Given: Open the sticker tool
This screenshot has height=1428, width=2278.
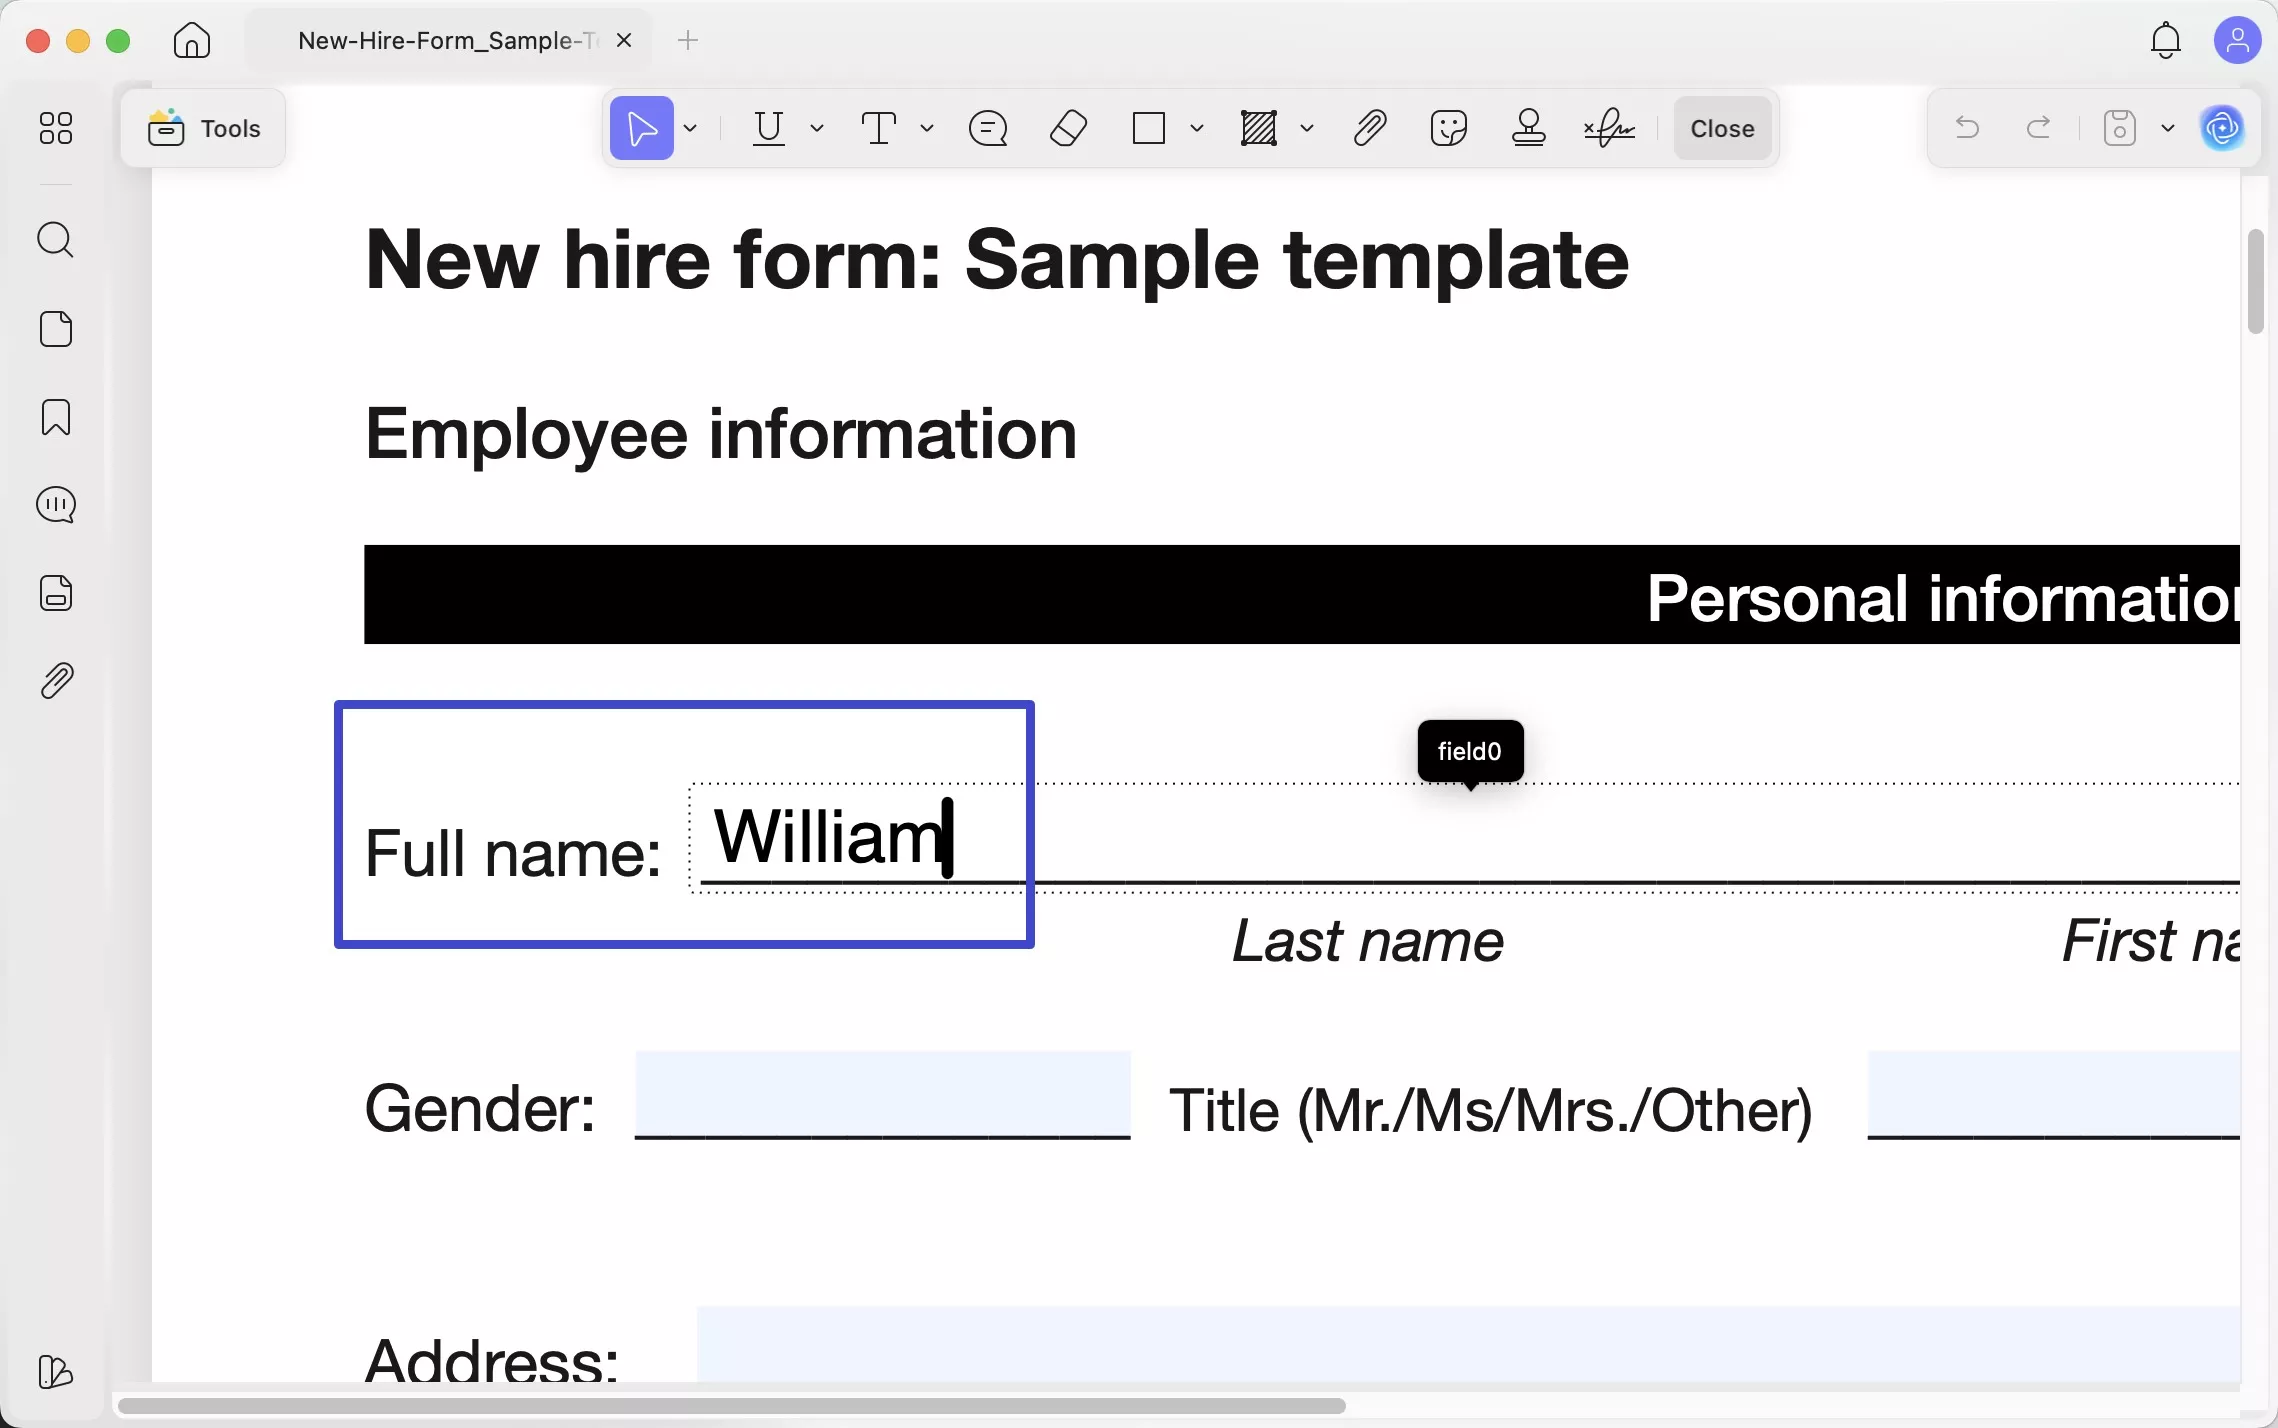Looking at the screenshot, I should 1447,128.
